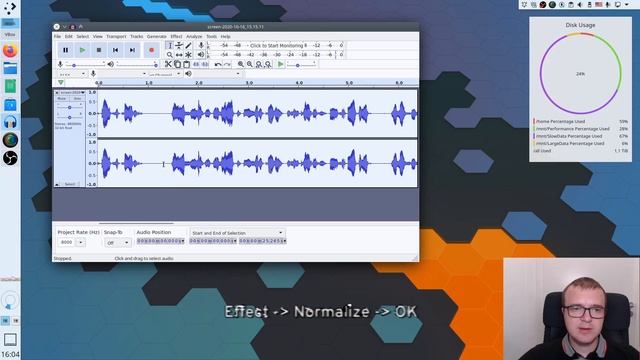Click the timeline ruler at 3.0
The image size is (640, 360).
tap(249, 83)
